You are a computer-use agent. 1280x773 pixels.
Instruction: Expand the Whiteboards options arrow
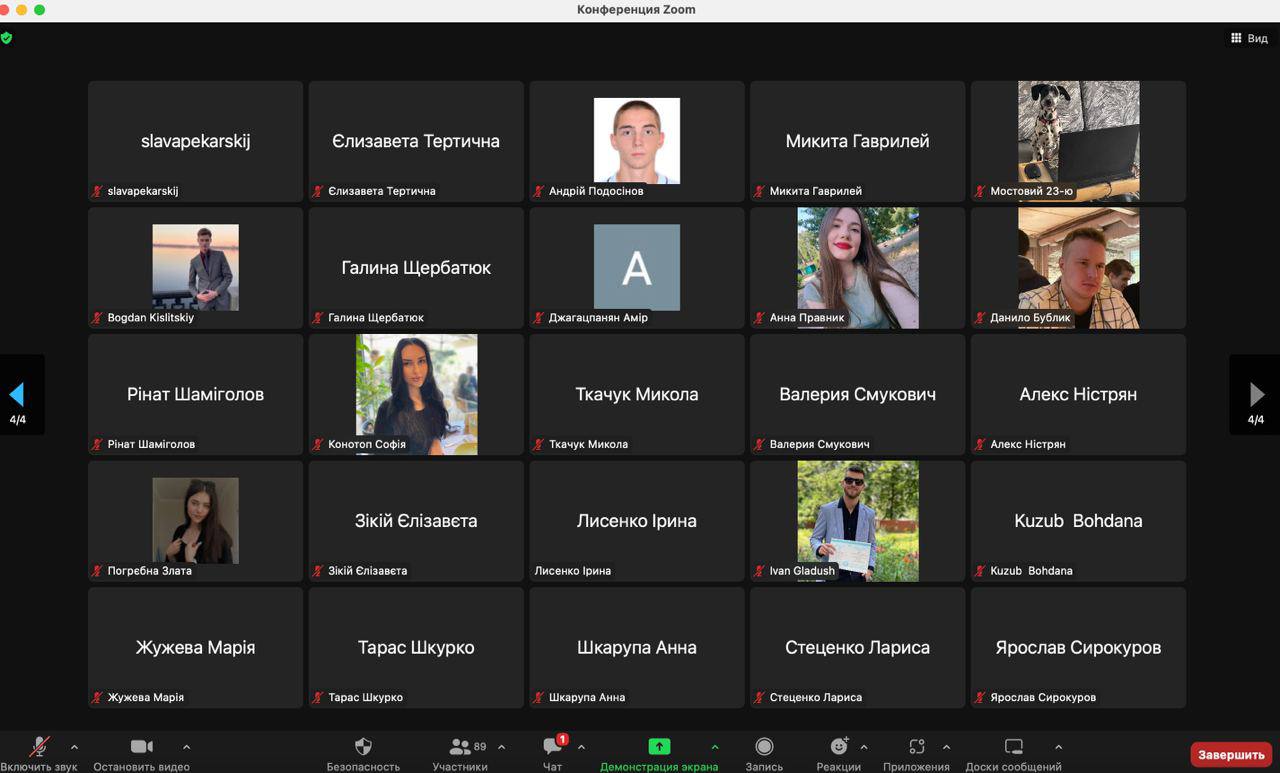pyautogui.click(x=1058, y=746)
